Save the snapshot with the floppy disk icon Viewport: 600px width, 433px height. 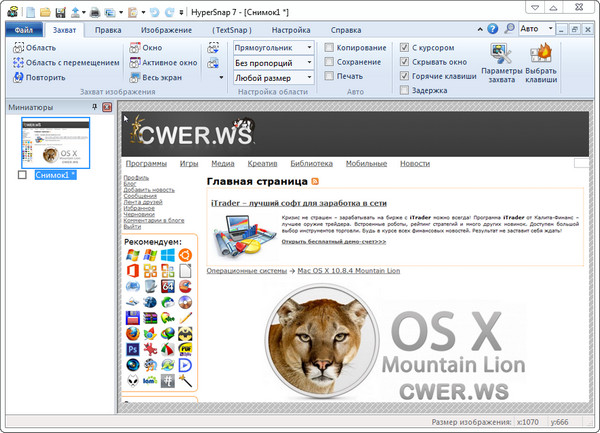(x=60, y=13)
